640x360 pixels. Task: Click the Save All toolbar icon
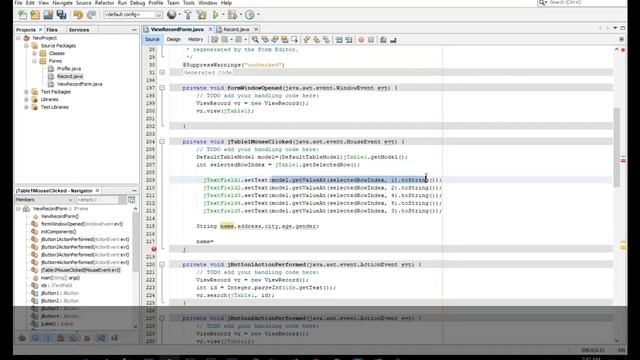(62, 15)
